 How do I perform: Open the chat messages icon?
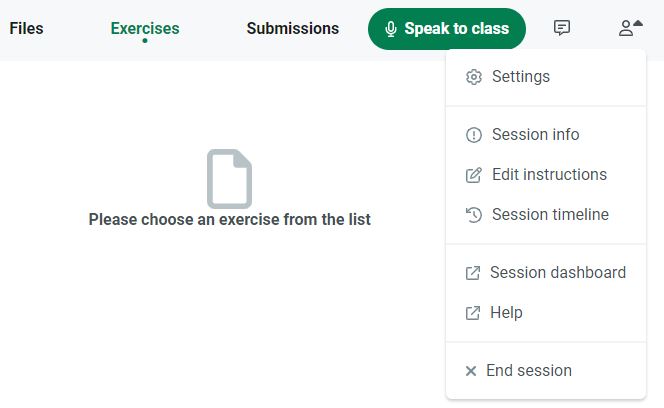[562, 28]
